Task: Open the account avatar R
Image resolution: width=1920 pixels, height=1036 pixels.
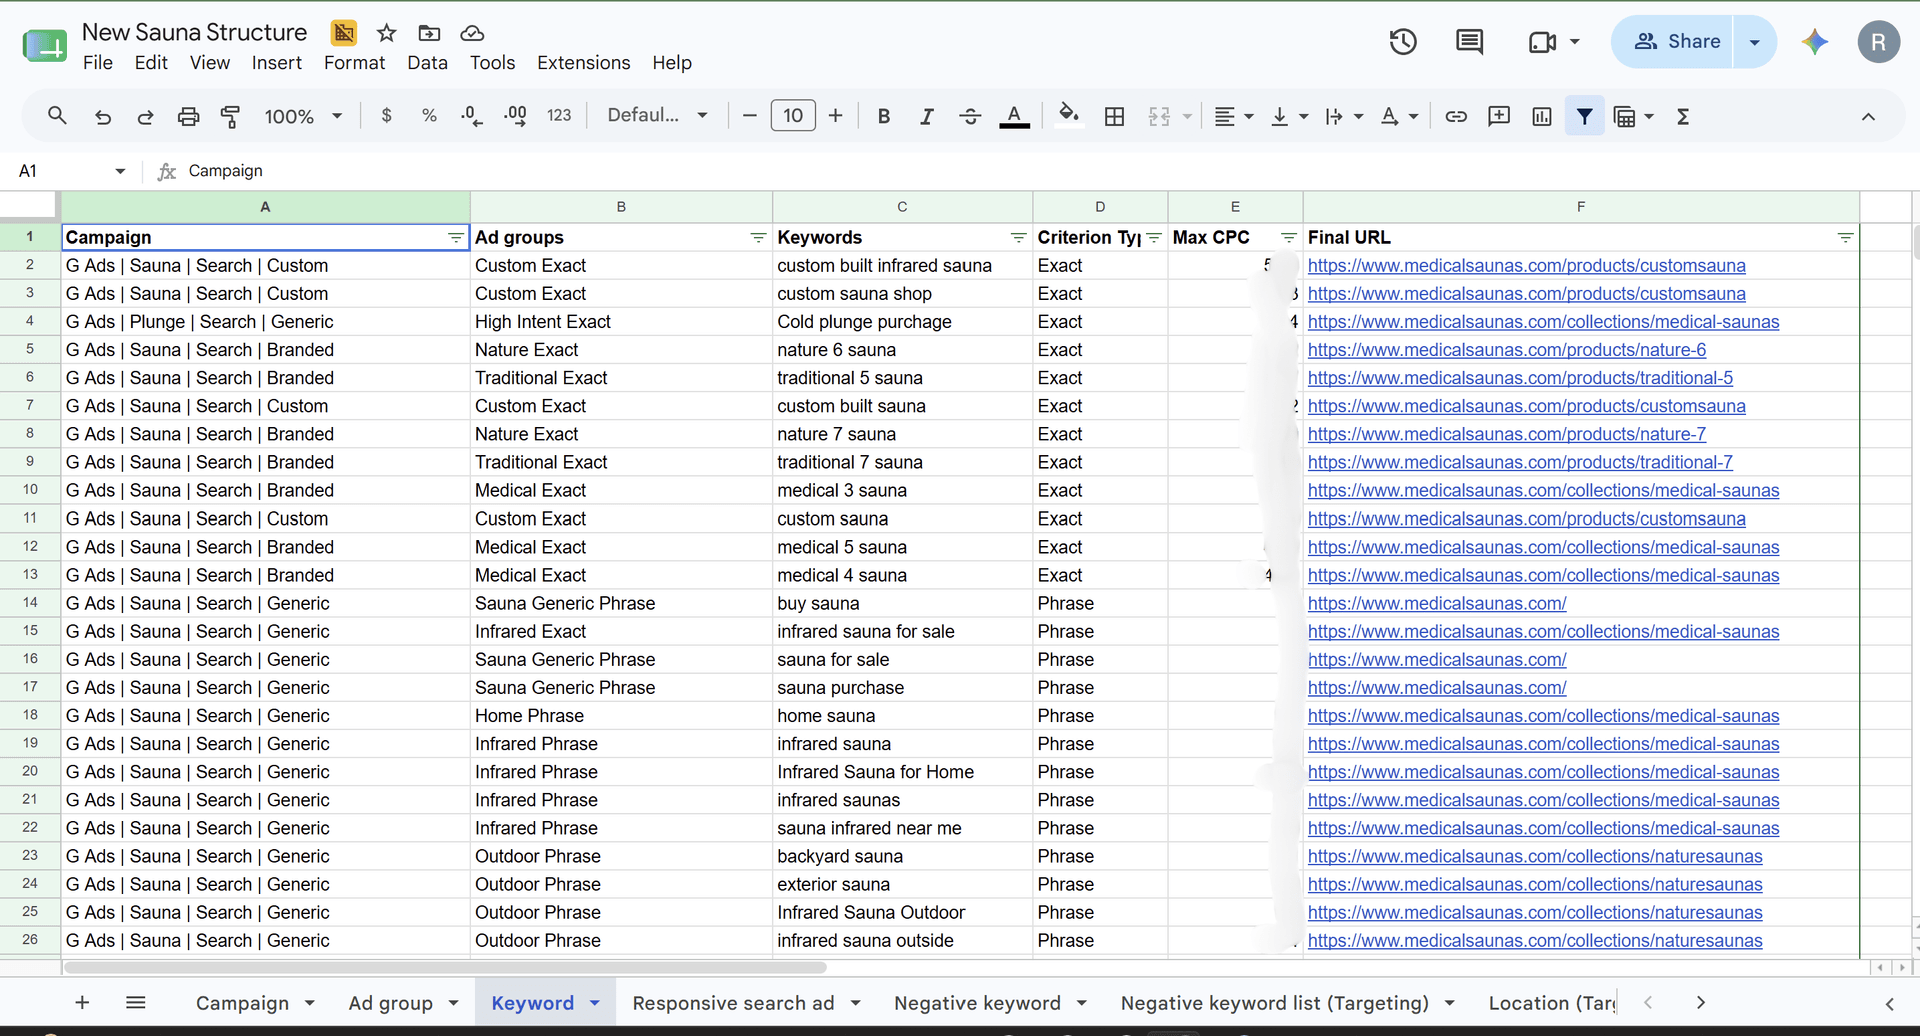Action: pos(1878,42)
